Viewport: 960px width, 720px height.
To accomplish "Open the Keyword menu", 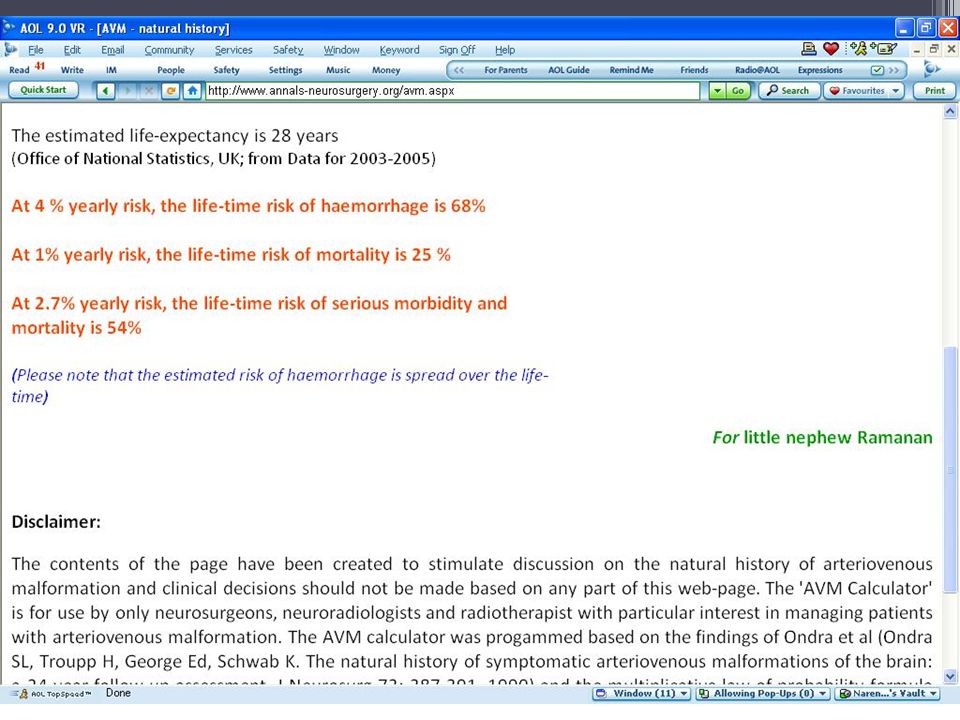I will [399, 50].
